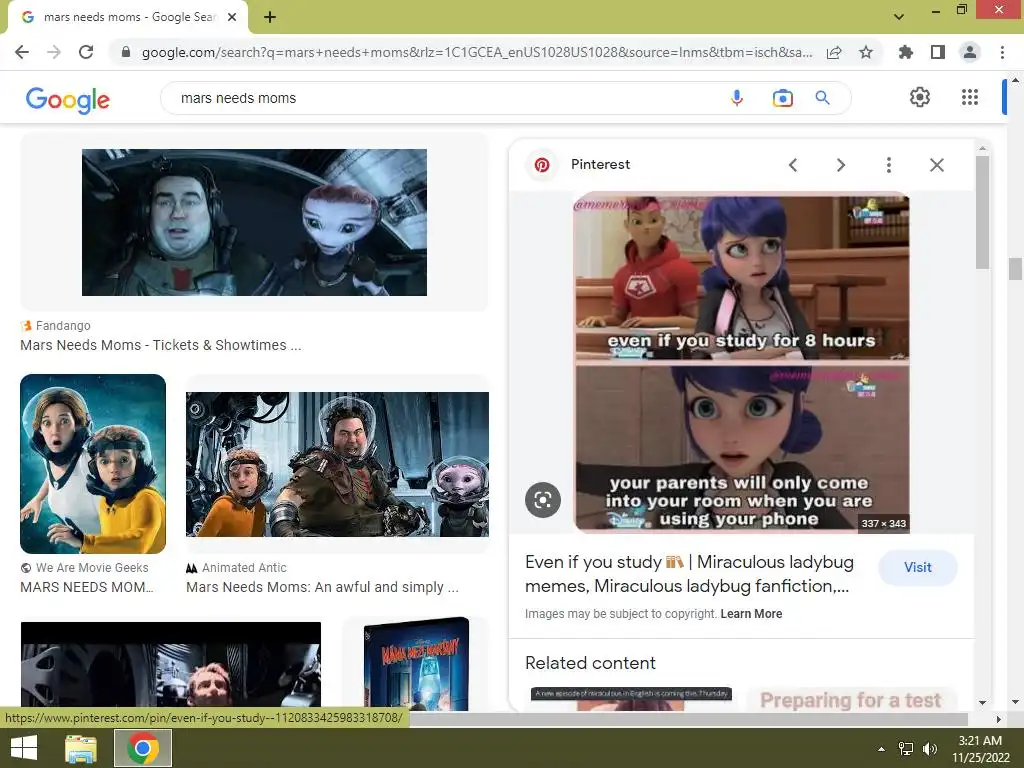Open the Fandango cockpit scene thumbnail

pyautogui.click(x=254, y=222)
